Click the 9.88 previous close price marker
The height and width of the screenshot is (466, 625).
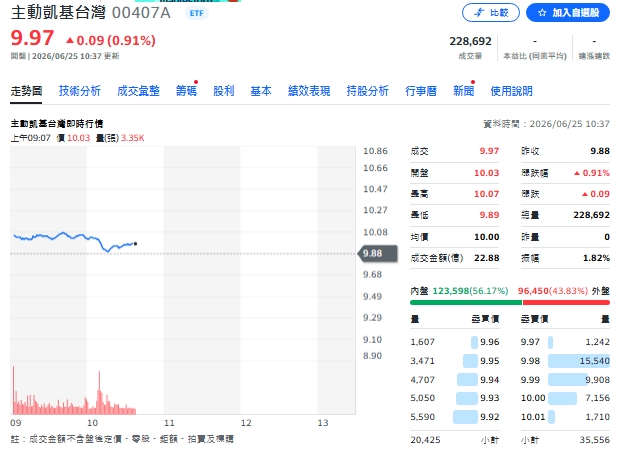[378, 254]
